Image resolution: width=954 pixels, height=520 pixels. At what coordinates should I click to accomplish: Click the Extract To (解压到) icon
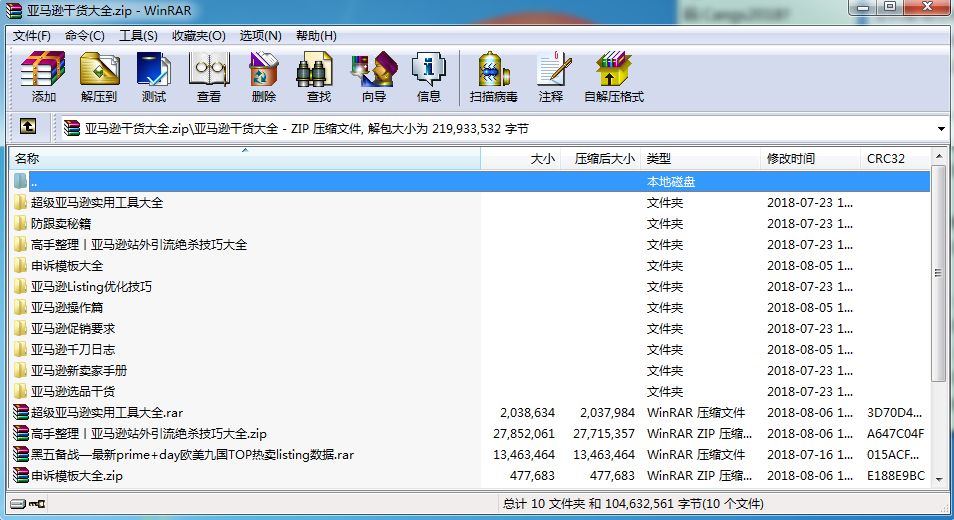[99, 77]
